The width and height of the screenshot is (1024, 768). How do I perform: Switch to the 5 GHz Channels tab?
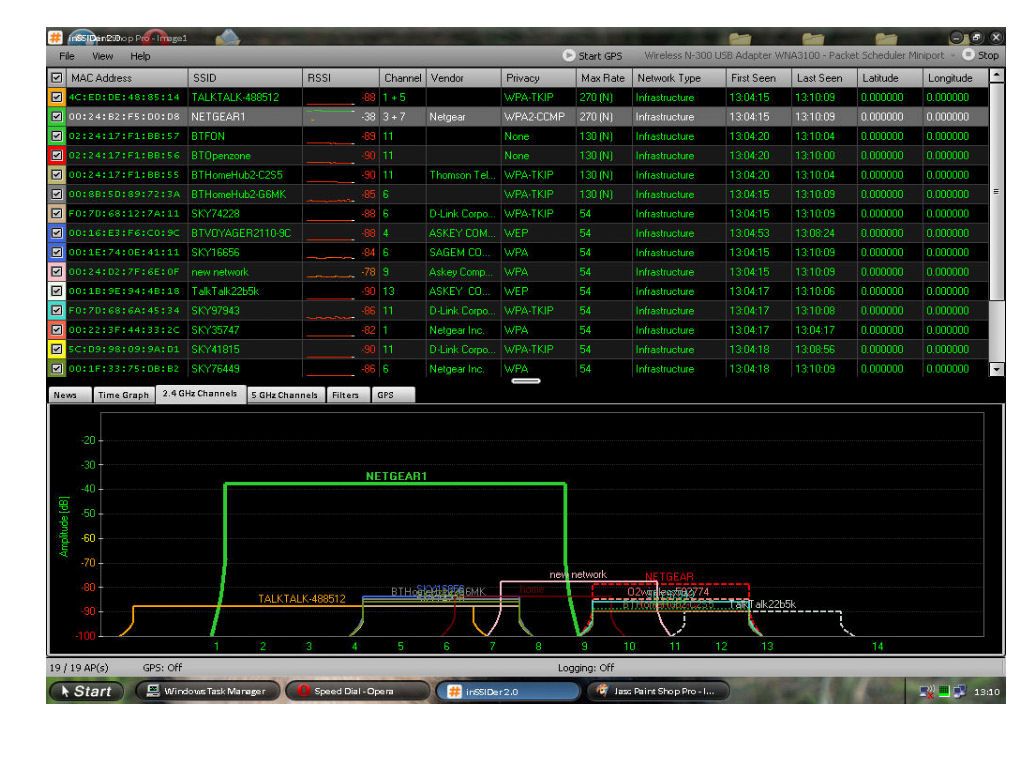coord(285,395)
